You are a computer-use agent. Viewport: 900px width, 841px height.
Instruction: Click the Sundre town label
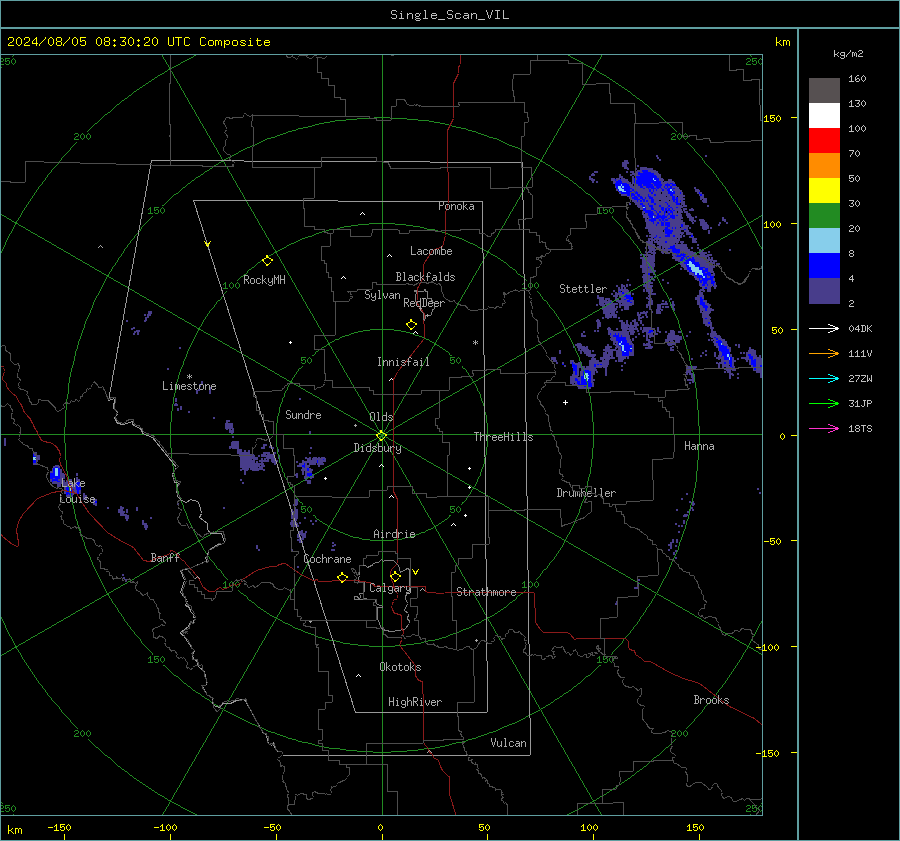pyautogui.click(x=303, y=415)
